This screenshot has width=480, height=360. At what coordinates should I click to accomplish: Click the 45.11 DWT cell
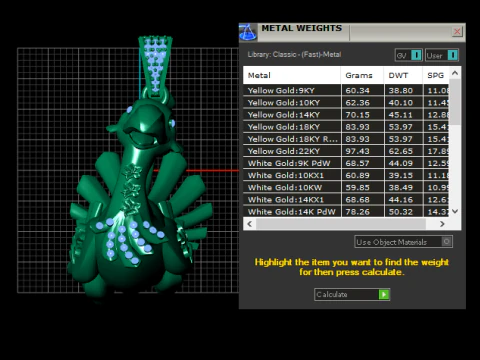[x=404, y=115]
